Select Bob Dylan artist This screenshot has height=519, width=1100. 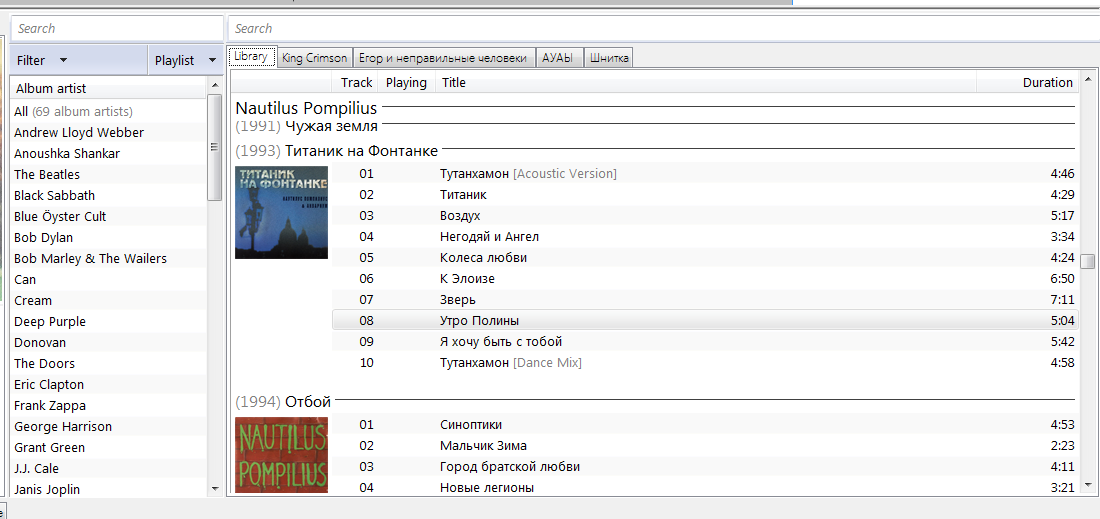pyautogui.click(x=109, y=238)
